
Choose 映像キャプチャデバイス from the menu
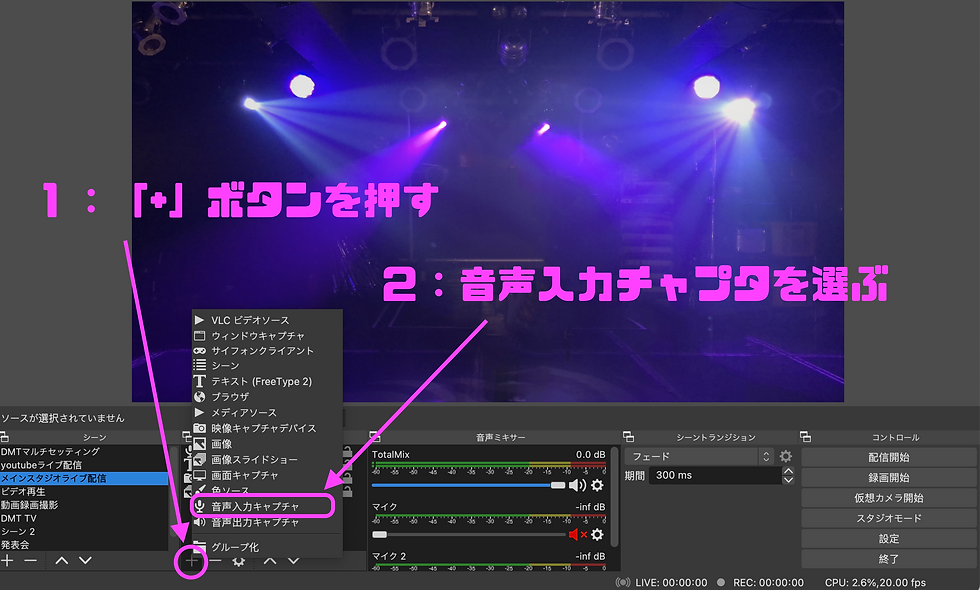[267, 428]
